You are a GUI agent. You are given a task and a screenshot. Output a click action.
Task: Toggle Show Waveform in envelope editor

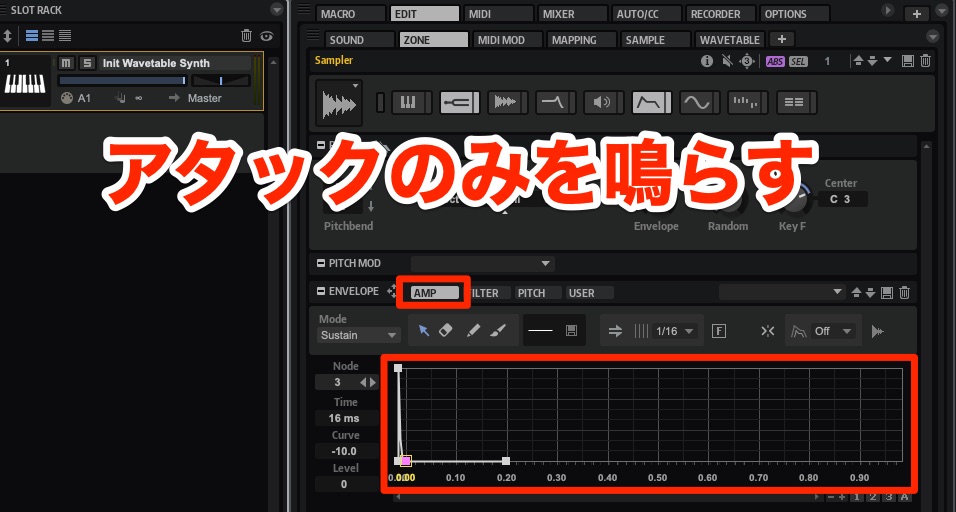pyautogui.click(x=878, y=331)
